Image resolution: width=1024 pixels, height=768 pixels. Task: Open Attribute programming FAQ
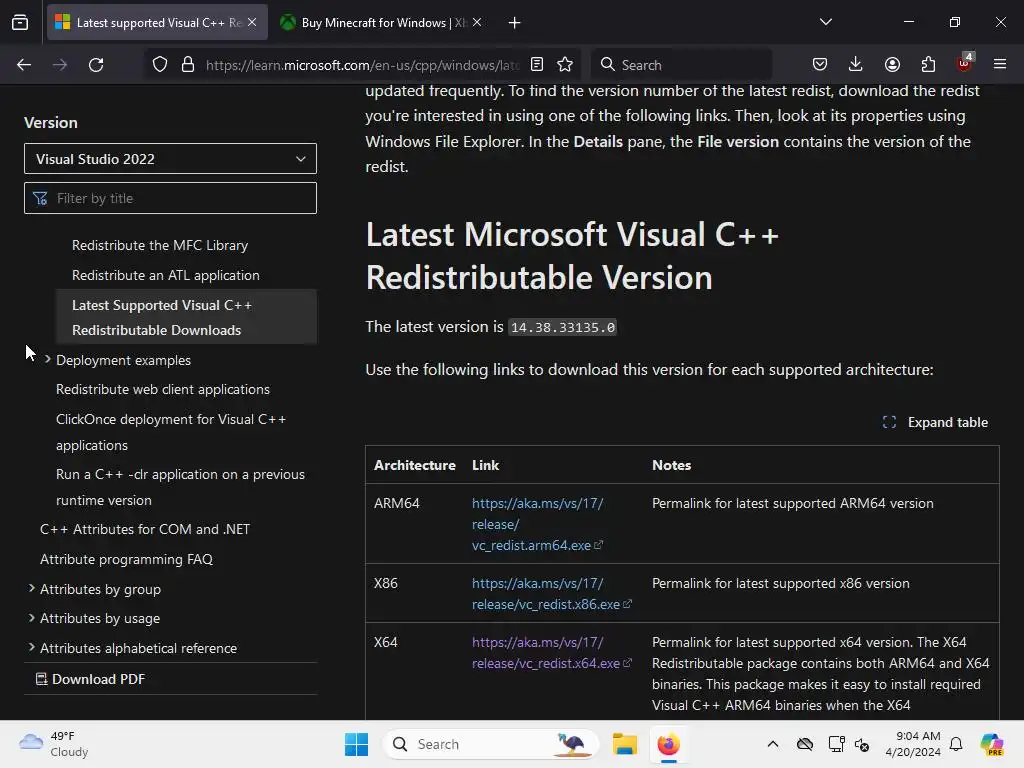126,559
